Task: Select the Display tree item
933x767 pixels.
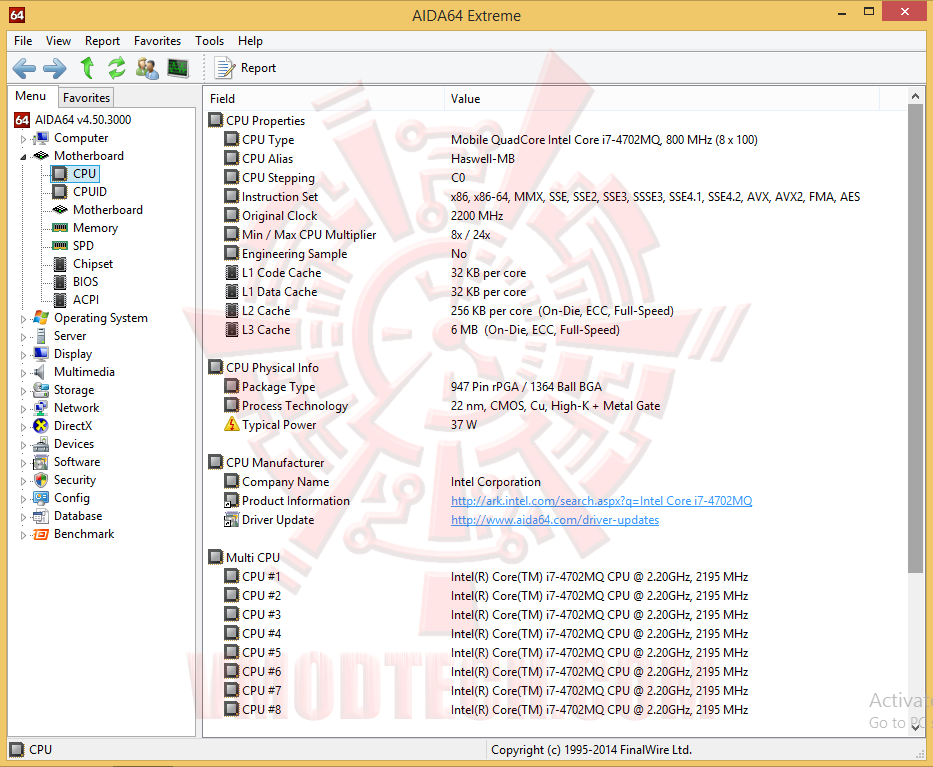Action: (x=73, y=354)
